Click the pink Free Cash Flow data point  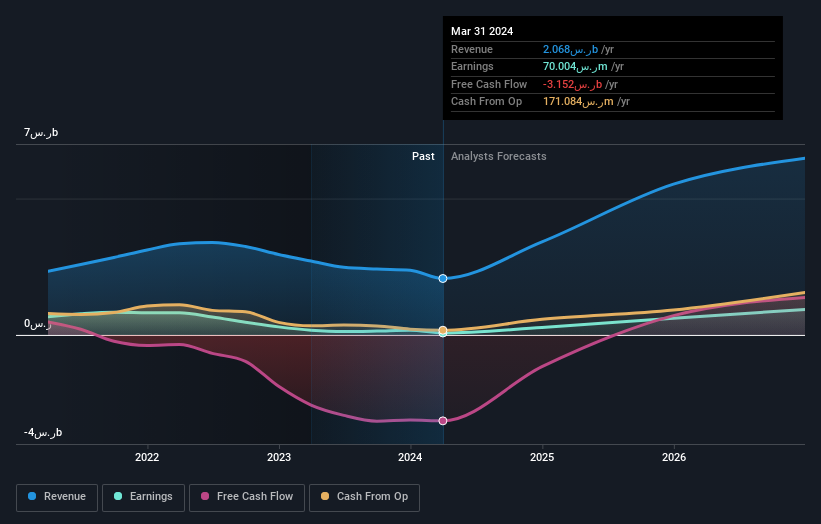(443, 421)
